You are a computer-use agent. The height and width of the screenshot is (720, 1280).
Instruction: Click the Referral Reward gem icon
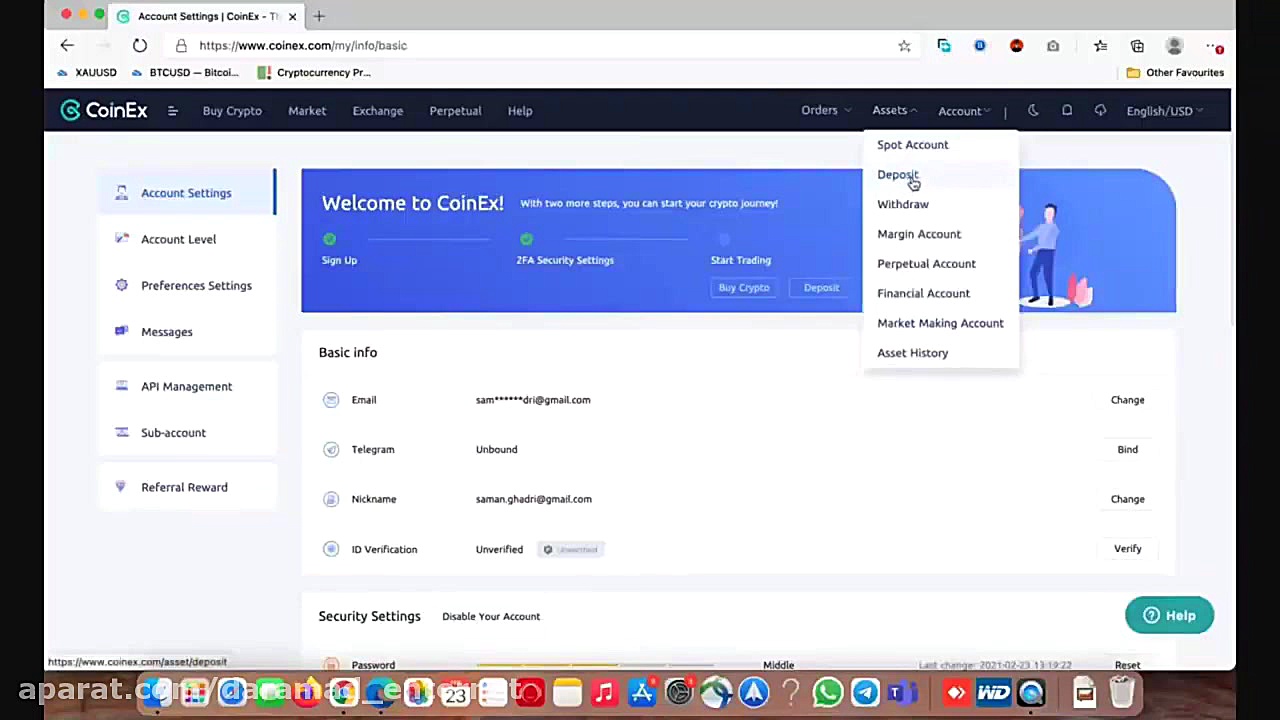click(x=121, y=487)
